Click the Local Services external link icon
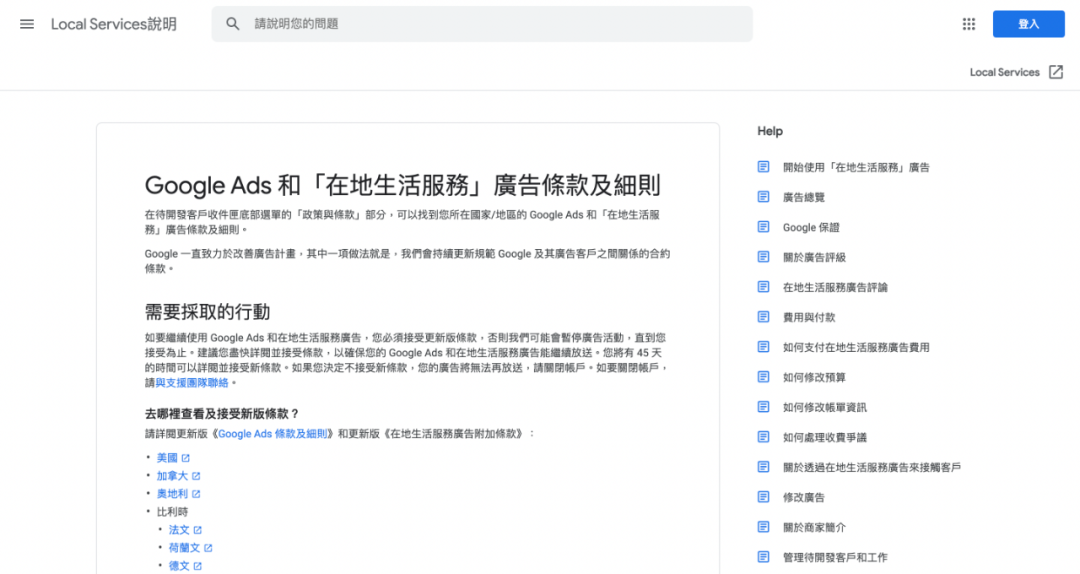 [x=1056, y=72]
